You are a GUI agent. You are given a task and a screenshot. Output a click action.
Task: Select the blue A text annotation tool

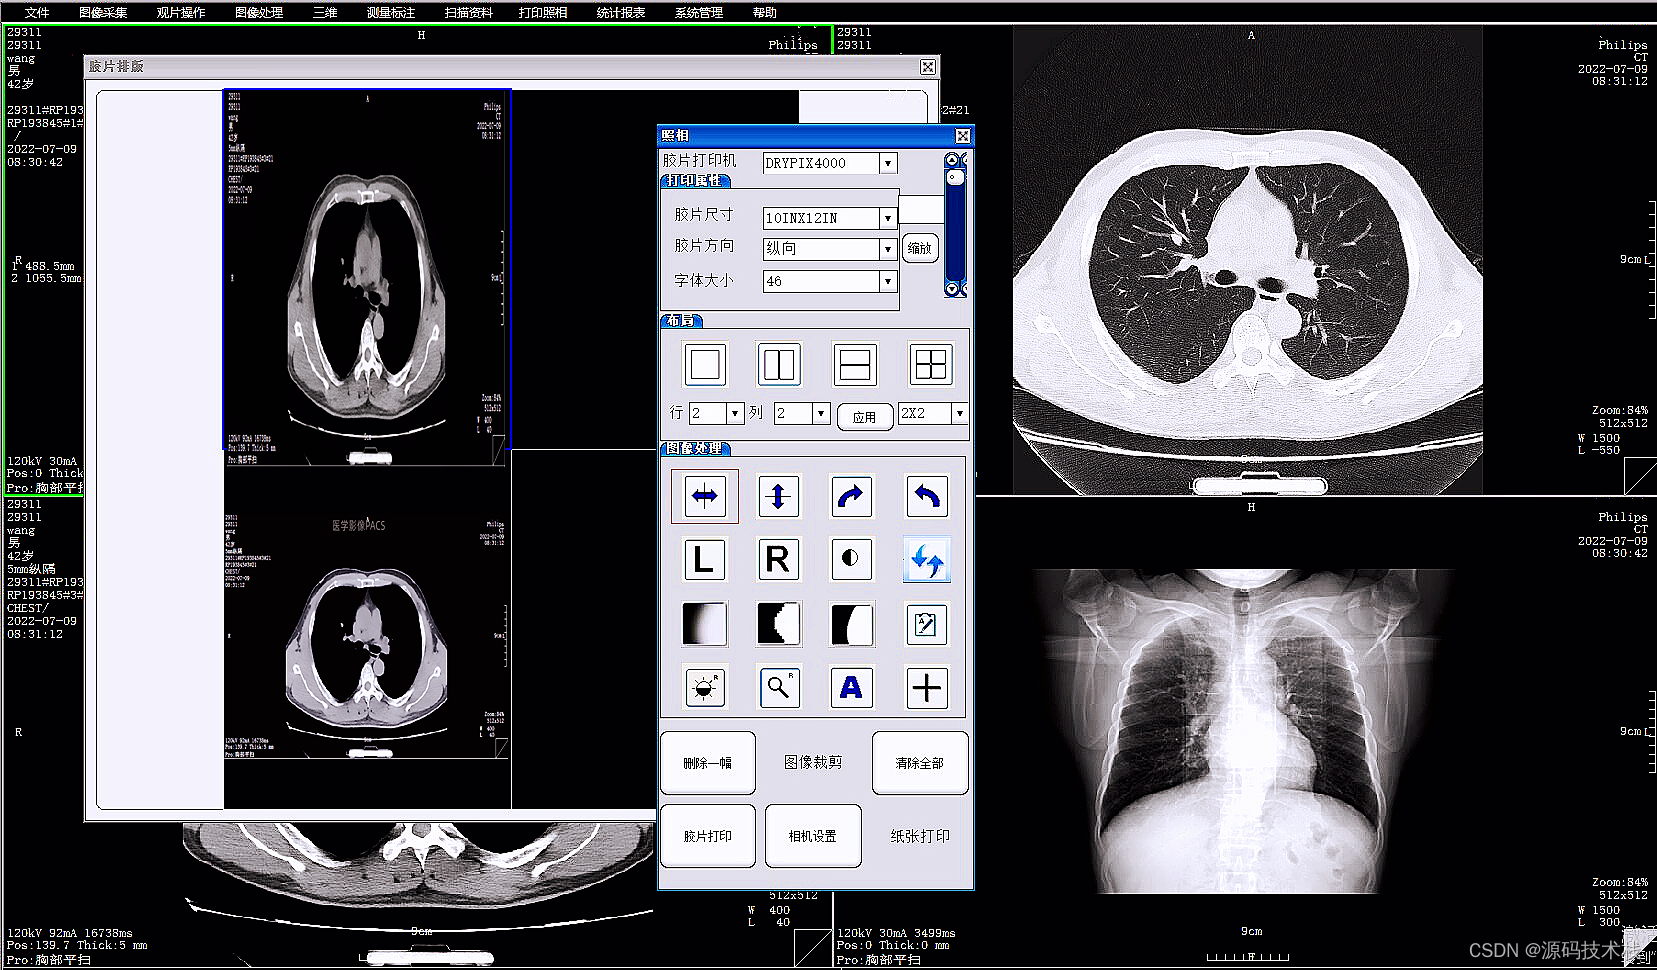point(852,687)
